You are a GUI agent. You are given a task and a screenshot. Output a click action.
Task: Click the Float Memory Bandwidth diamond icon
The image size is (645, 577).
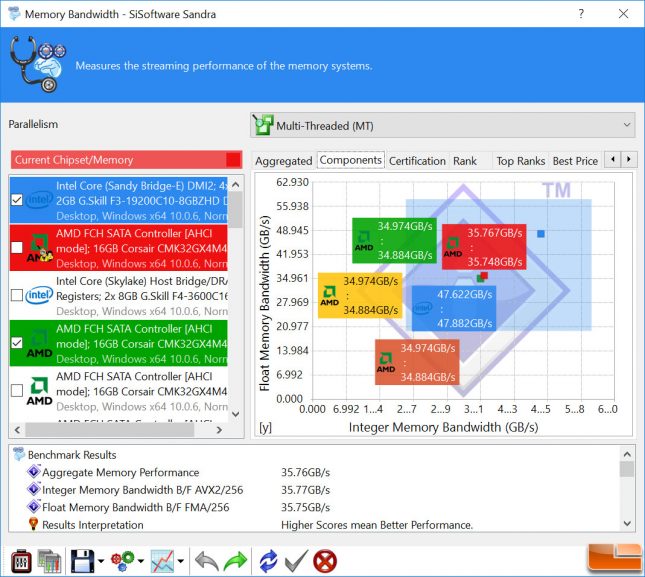coord(34,507)
